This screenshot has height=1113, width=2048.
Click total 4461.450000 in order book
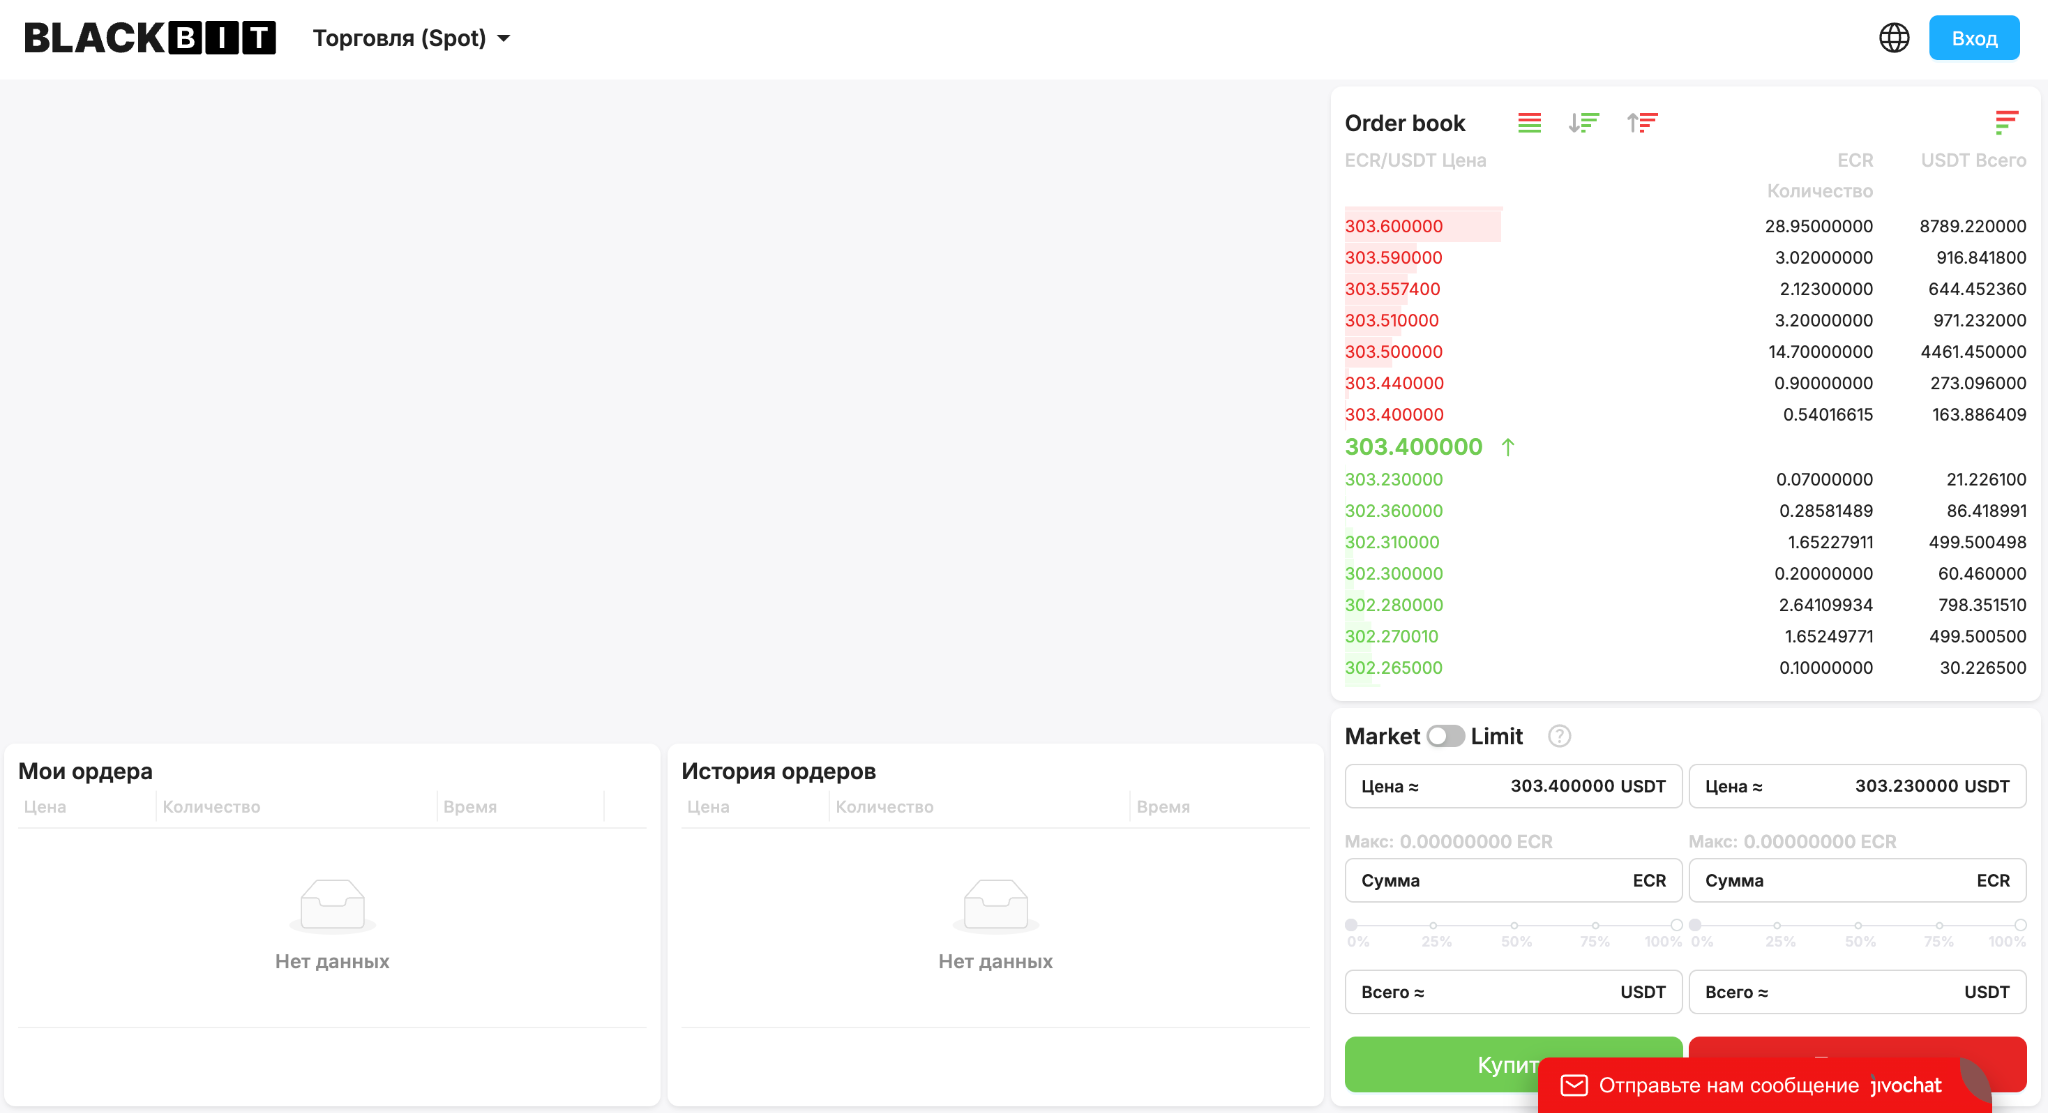[x=1973, y=352]
